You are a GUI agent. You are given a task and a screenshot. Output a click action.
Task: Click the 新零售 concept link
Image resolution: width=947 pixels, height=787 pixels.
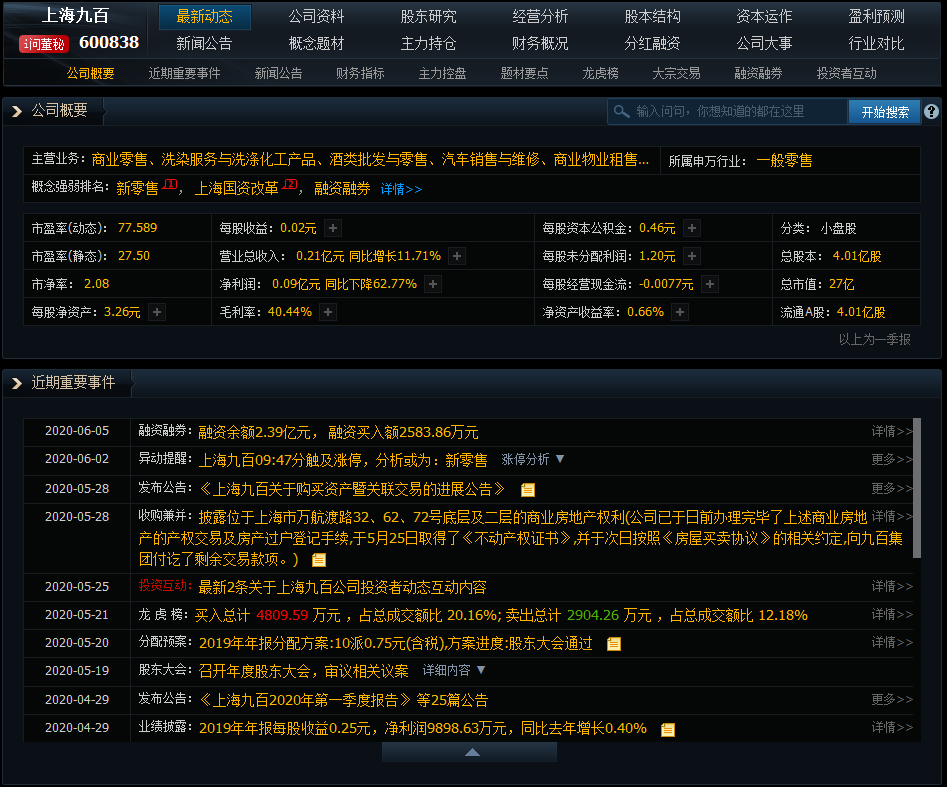click(x=137, y=188)
